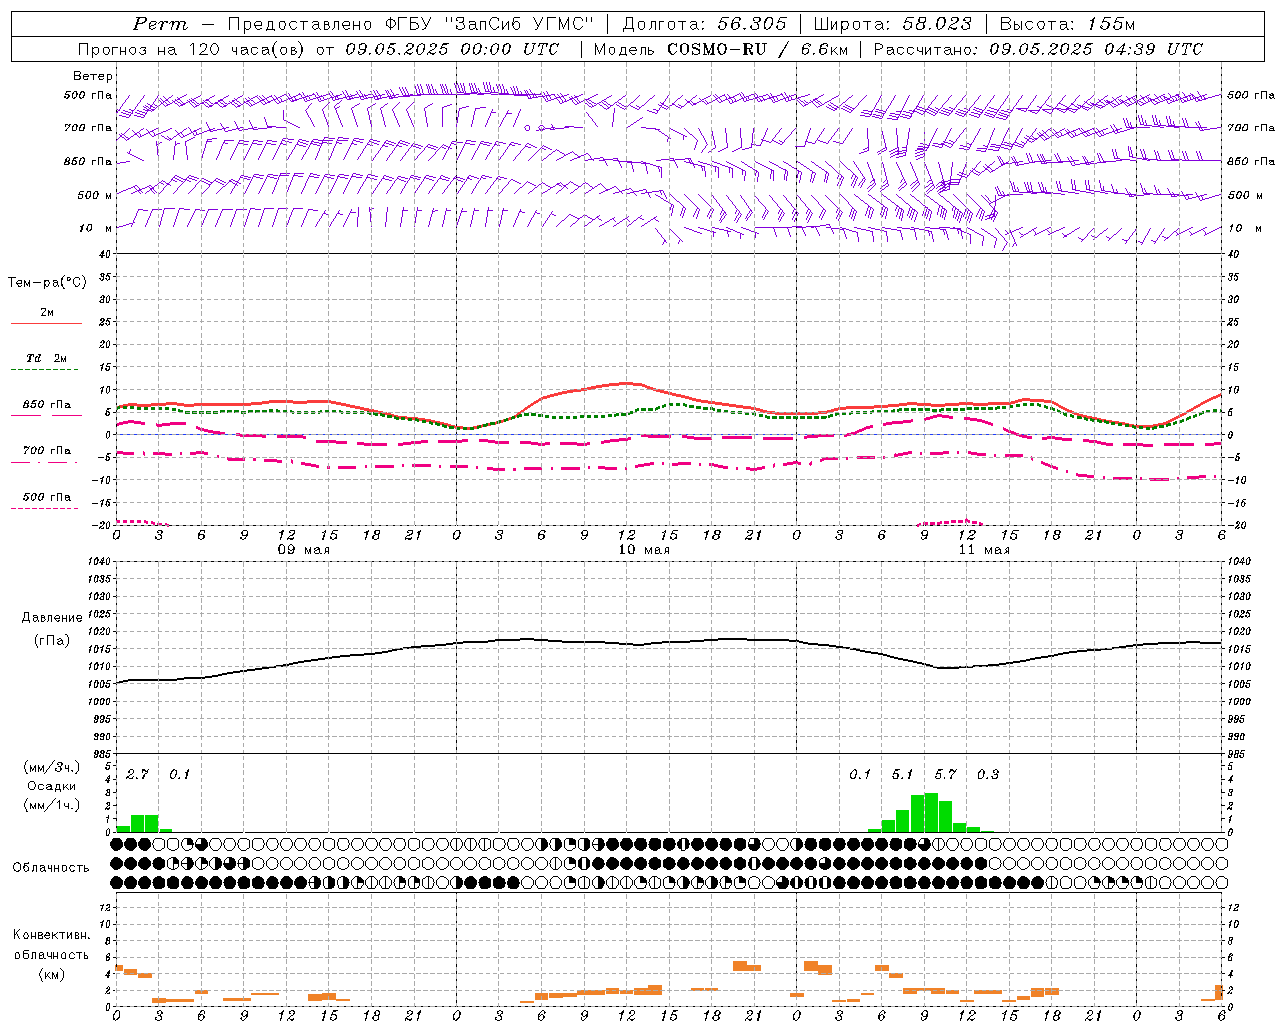
Task: Click the 'Конвективн.' convective cloud label
Action: (51, 935)
